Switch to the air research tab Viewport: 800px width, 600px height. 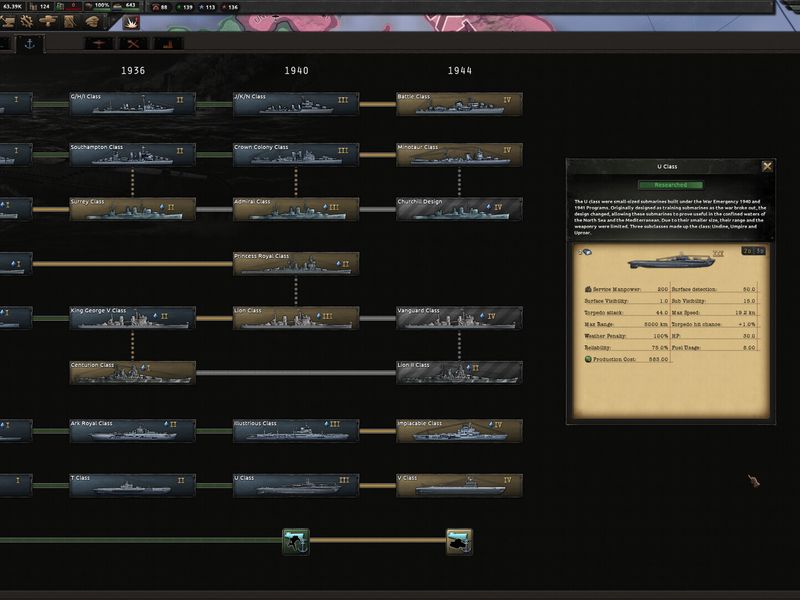[x=98, y=44]
